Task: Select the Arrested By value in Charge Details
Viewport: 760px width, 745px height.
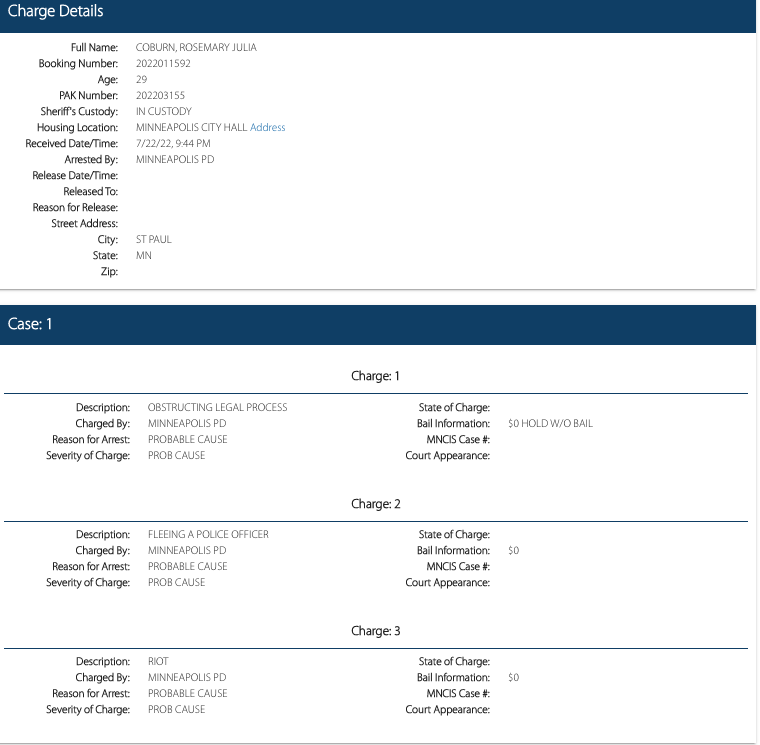Action: [175, 159]
